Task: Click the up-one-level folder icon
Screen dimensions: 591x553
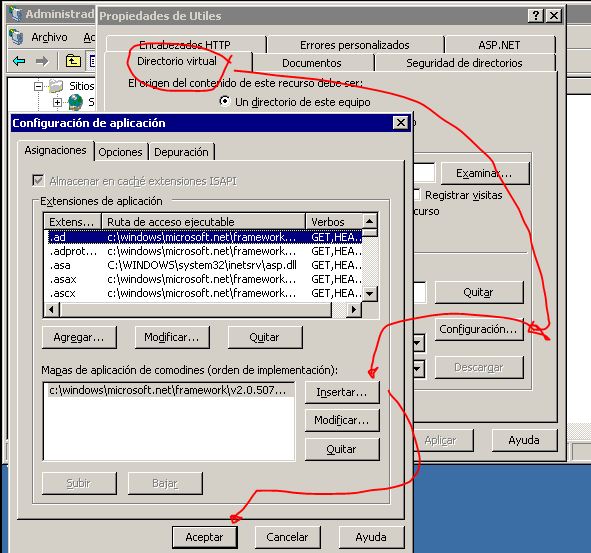Action: [73, 60]
